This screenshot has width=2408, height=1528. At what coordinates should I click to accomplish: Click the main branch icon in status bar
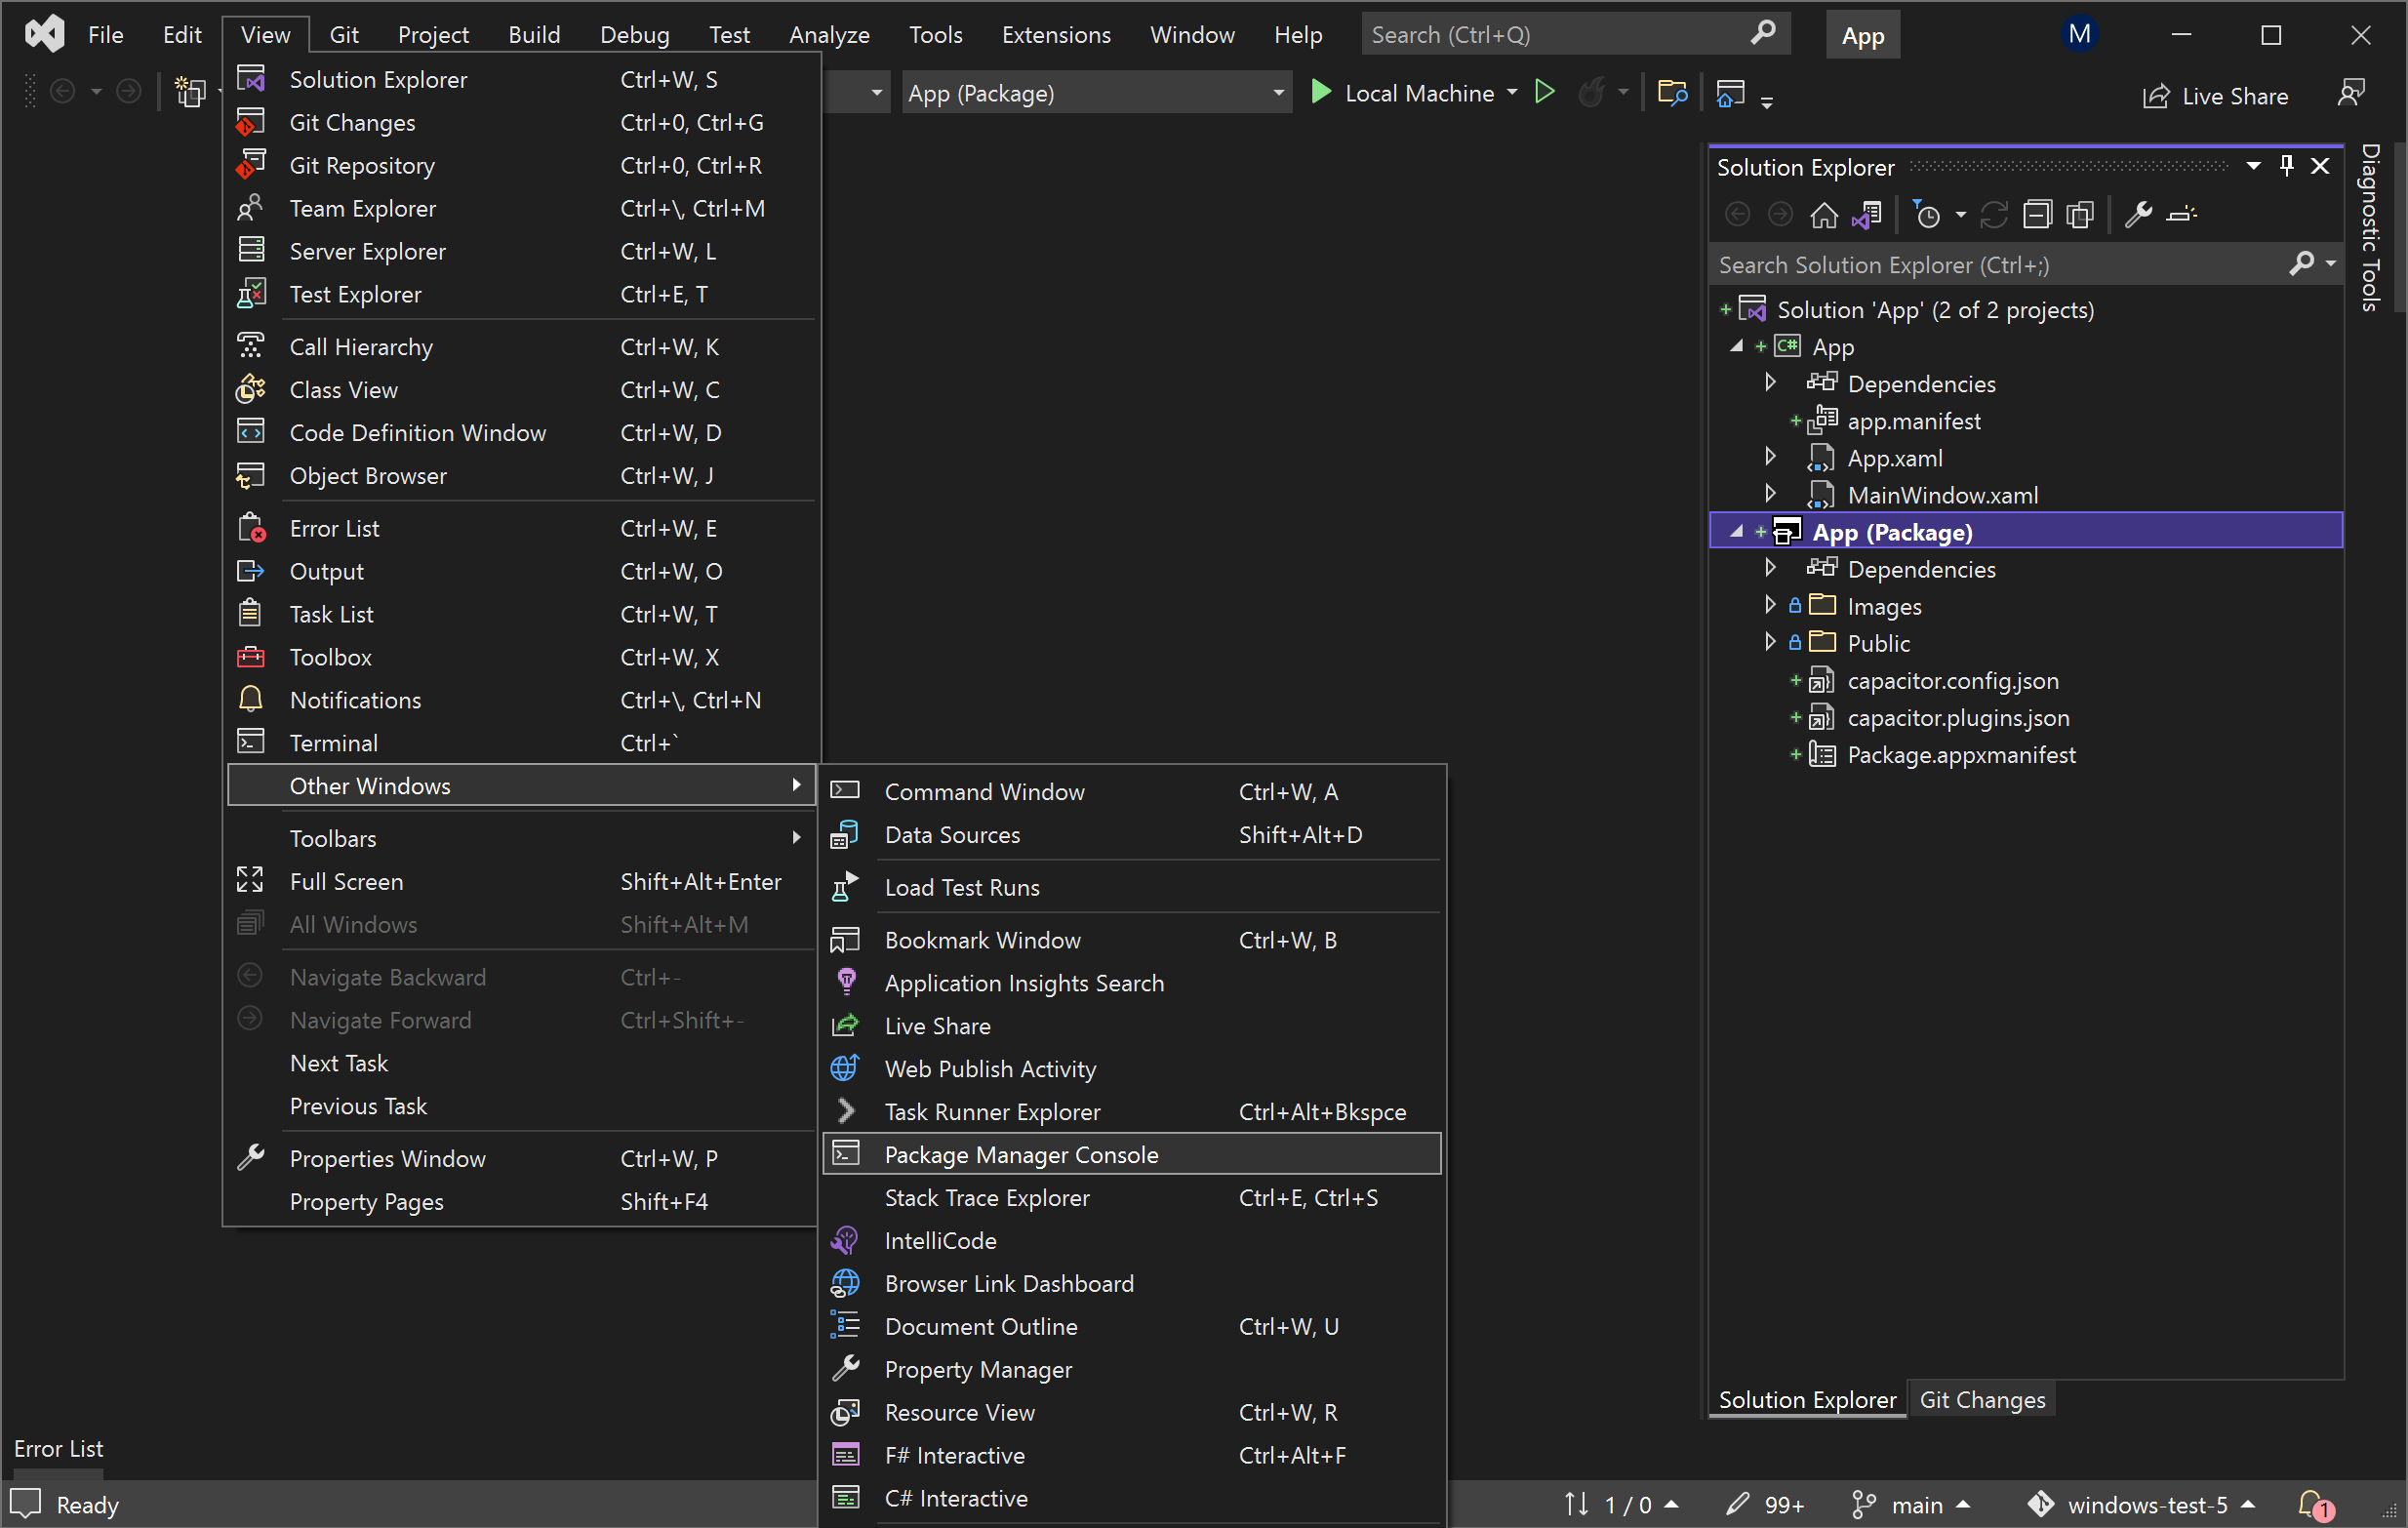point(1864,1504)
